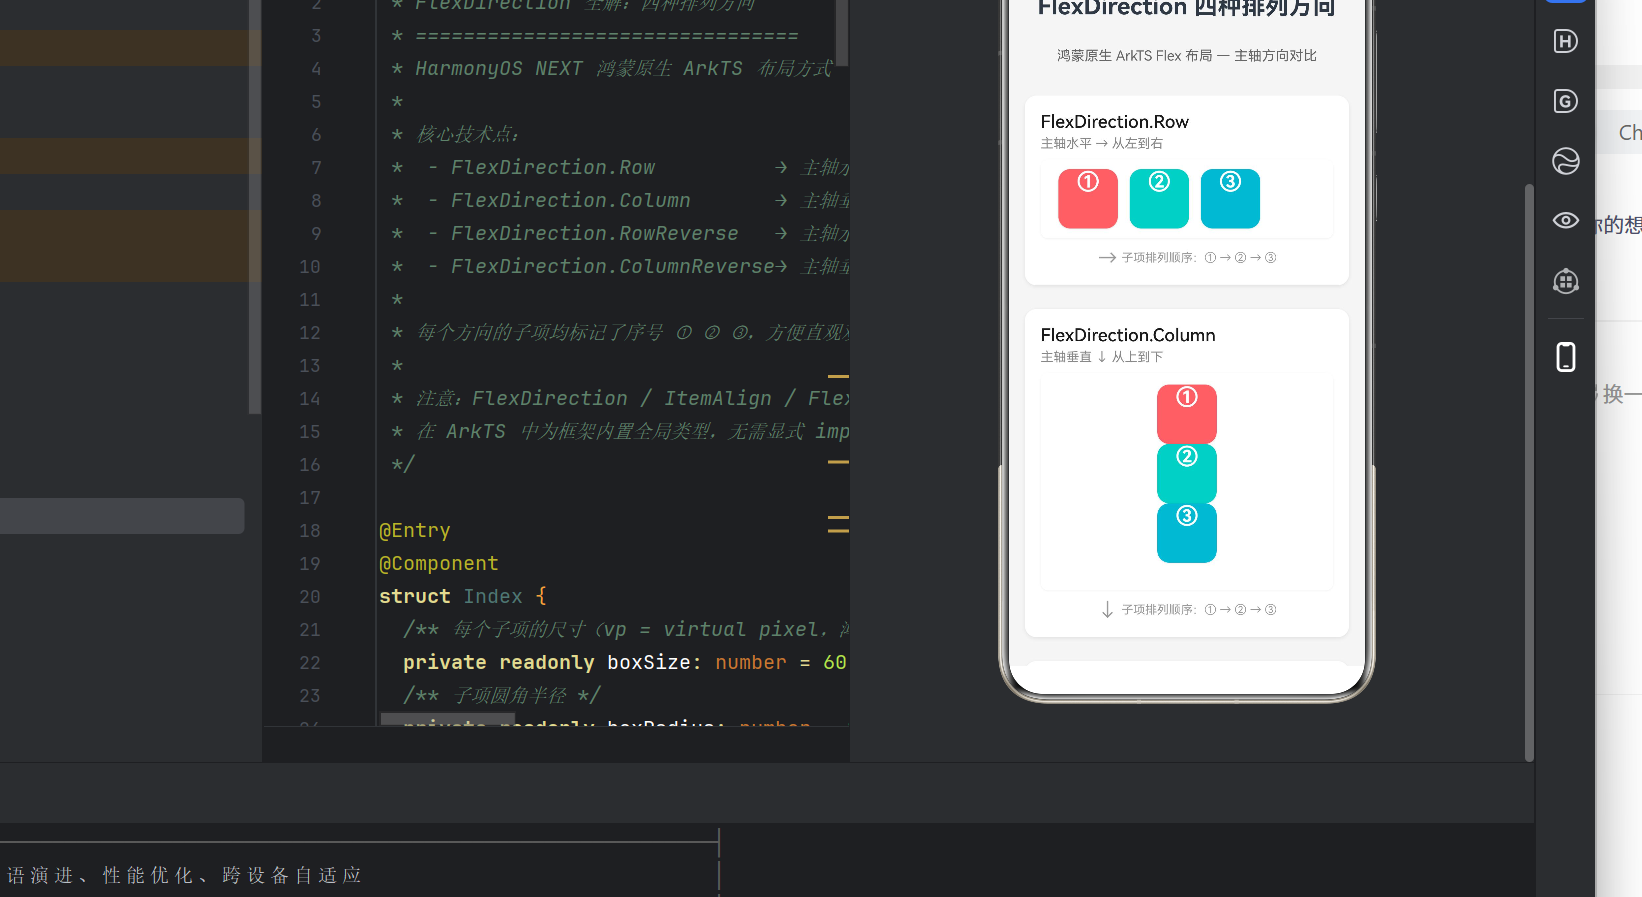Click the "在 ArkTS 中为框架内置全局类型" comment line
Viewport: 1642px width, 897px height.
click(620, 432)
